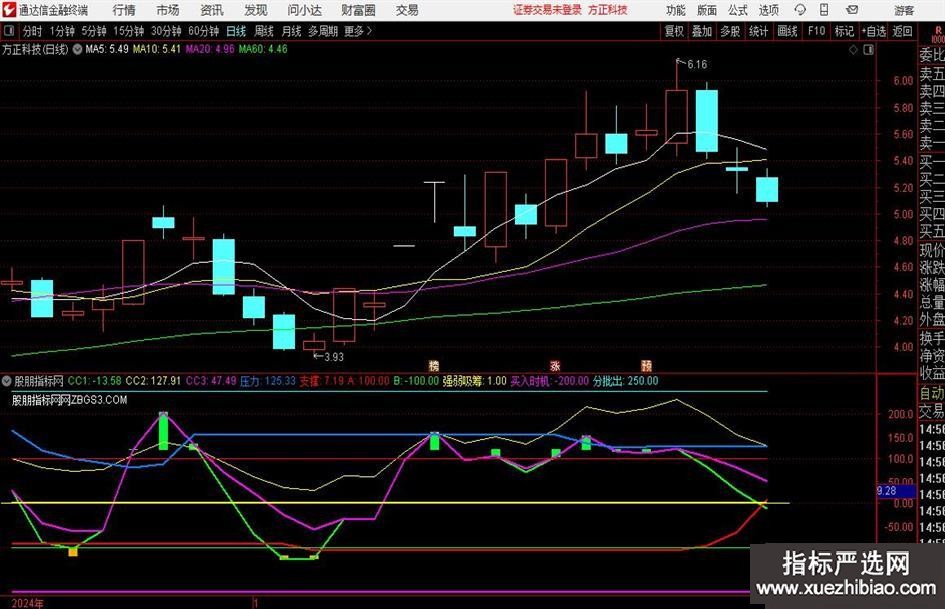Click the 画线 draw line button
This screenshot has width=945, height=609.
point(787,31)
